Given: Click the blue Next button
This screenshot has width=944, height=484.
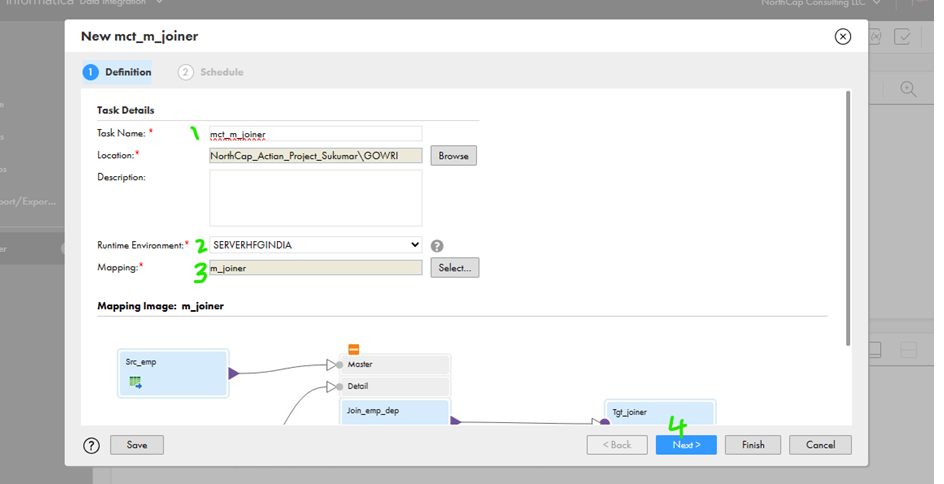Looking at the screenshot, I should coord(685,445).
